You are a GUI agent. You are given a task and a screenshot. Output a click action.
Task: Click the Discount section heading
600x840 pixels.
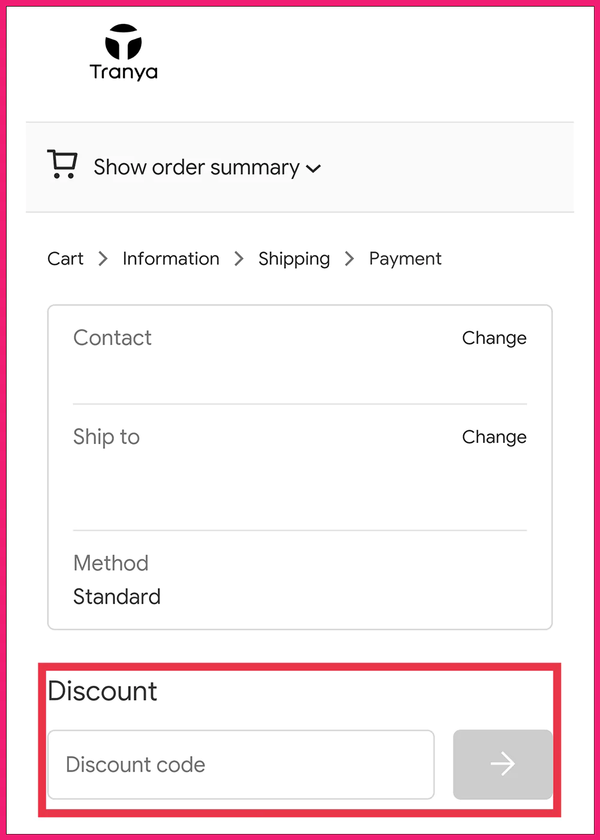click(x=102, y=691)
